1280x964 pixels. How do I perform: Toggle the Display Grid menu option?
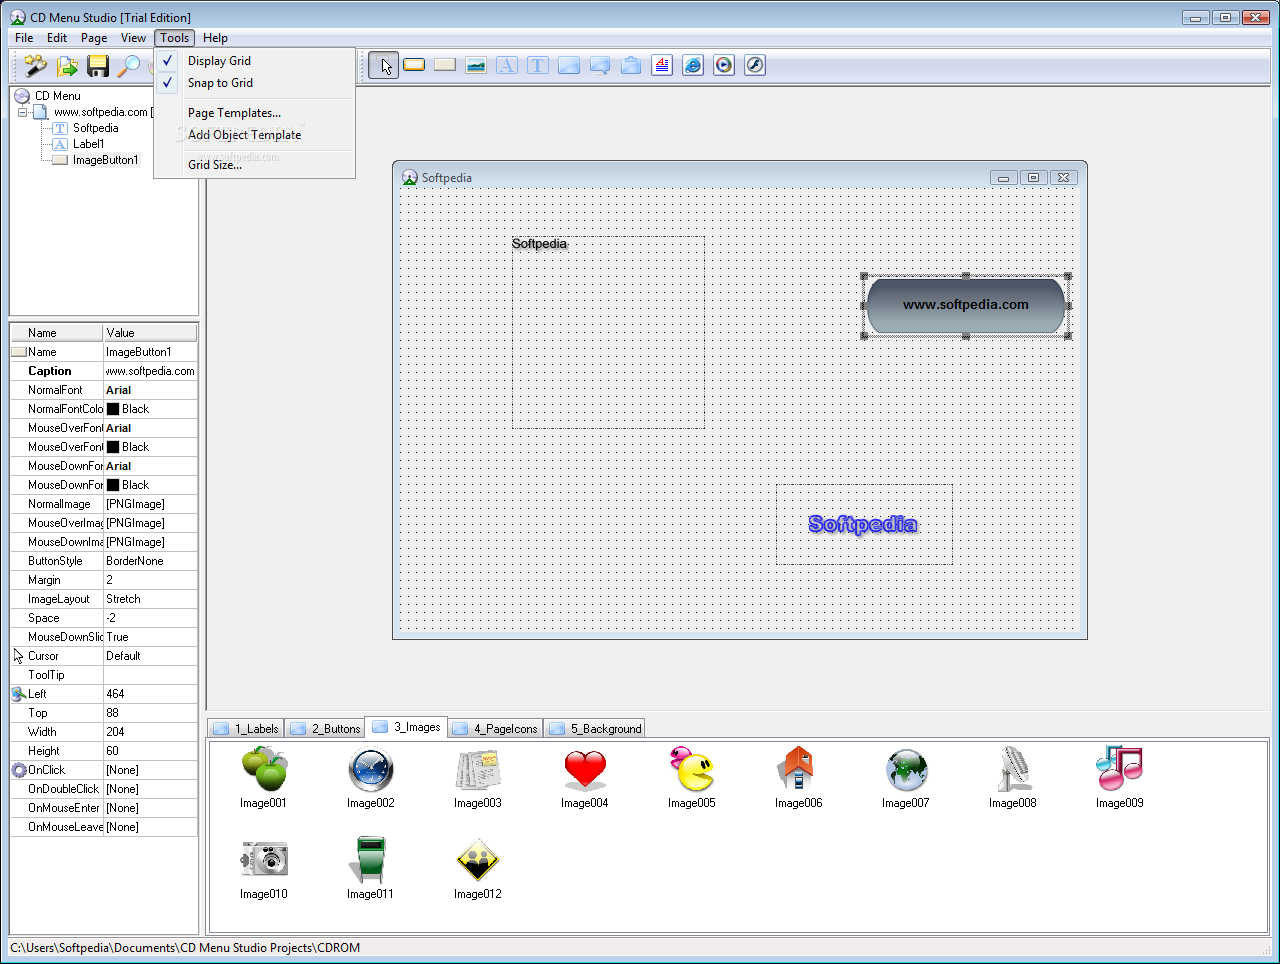pyautogui.click(x=255, y=61)
